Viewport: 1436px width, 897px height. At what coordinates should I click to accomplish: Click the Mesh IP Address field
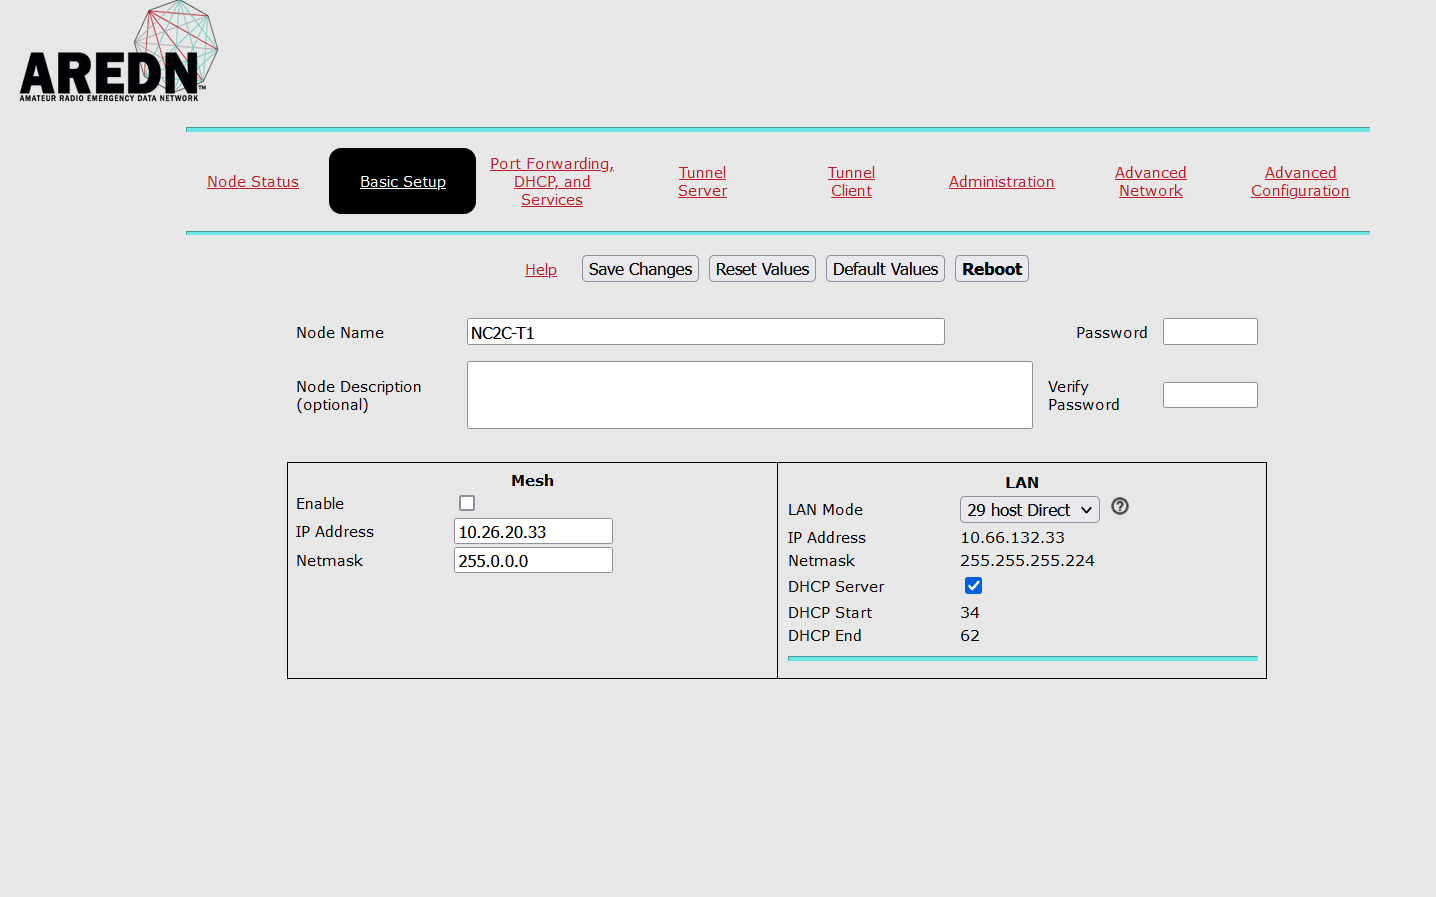[x=532, y=531]
